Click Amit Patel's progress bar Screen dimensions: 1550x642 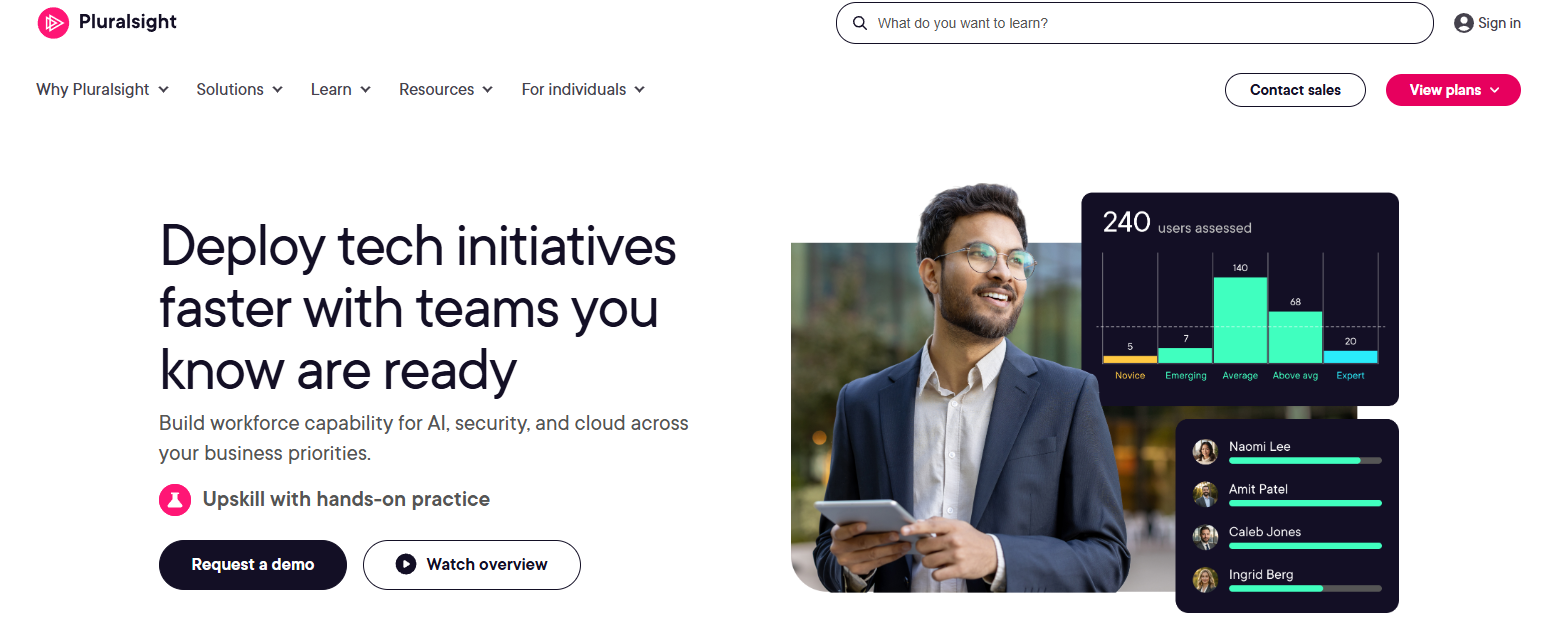click(1305, 503)
